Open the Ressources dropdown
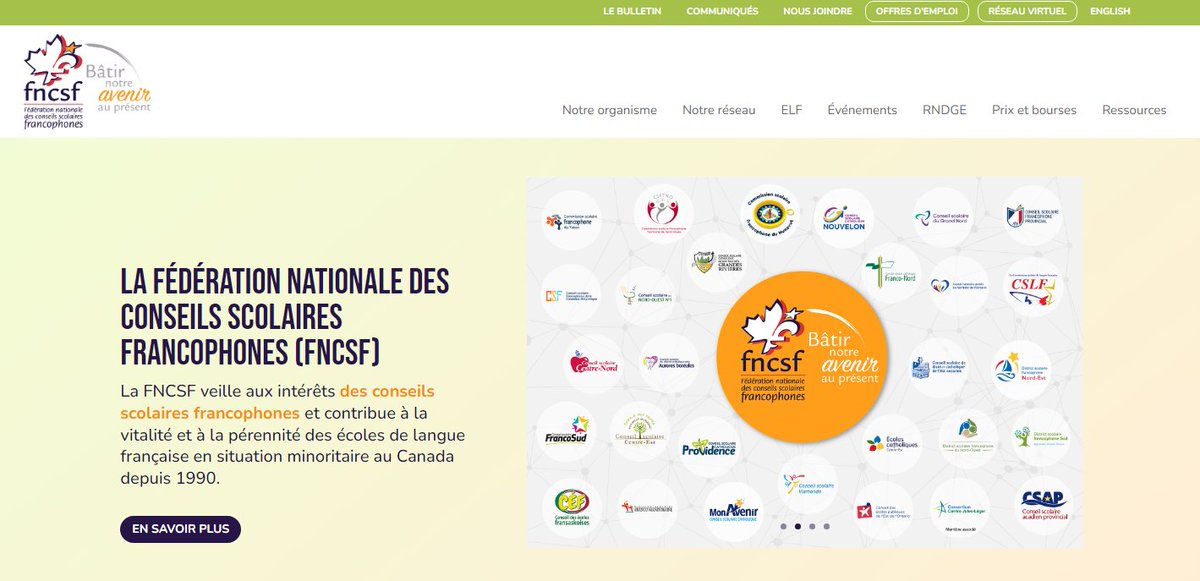 [x=1134, y=109]
